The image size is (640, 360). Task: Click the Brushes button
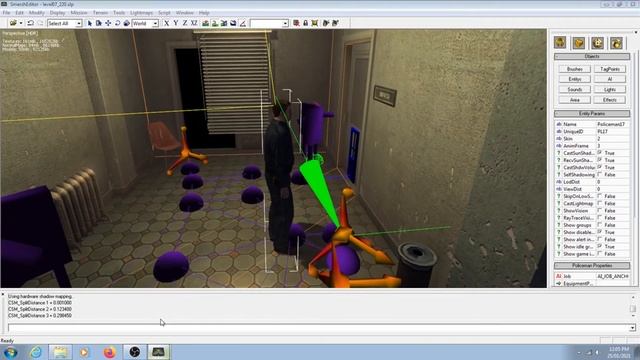pyautogui.click(x=575, y=69)
